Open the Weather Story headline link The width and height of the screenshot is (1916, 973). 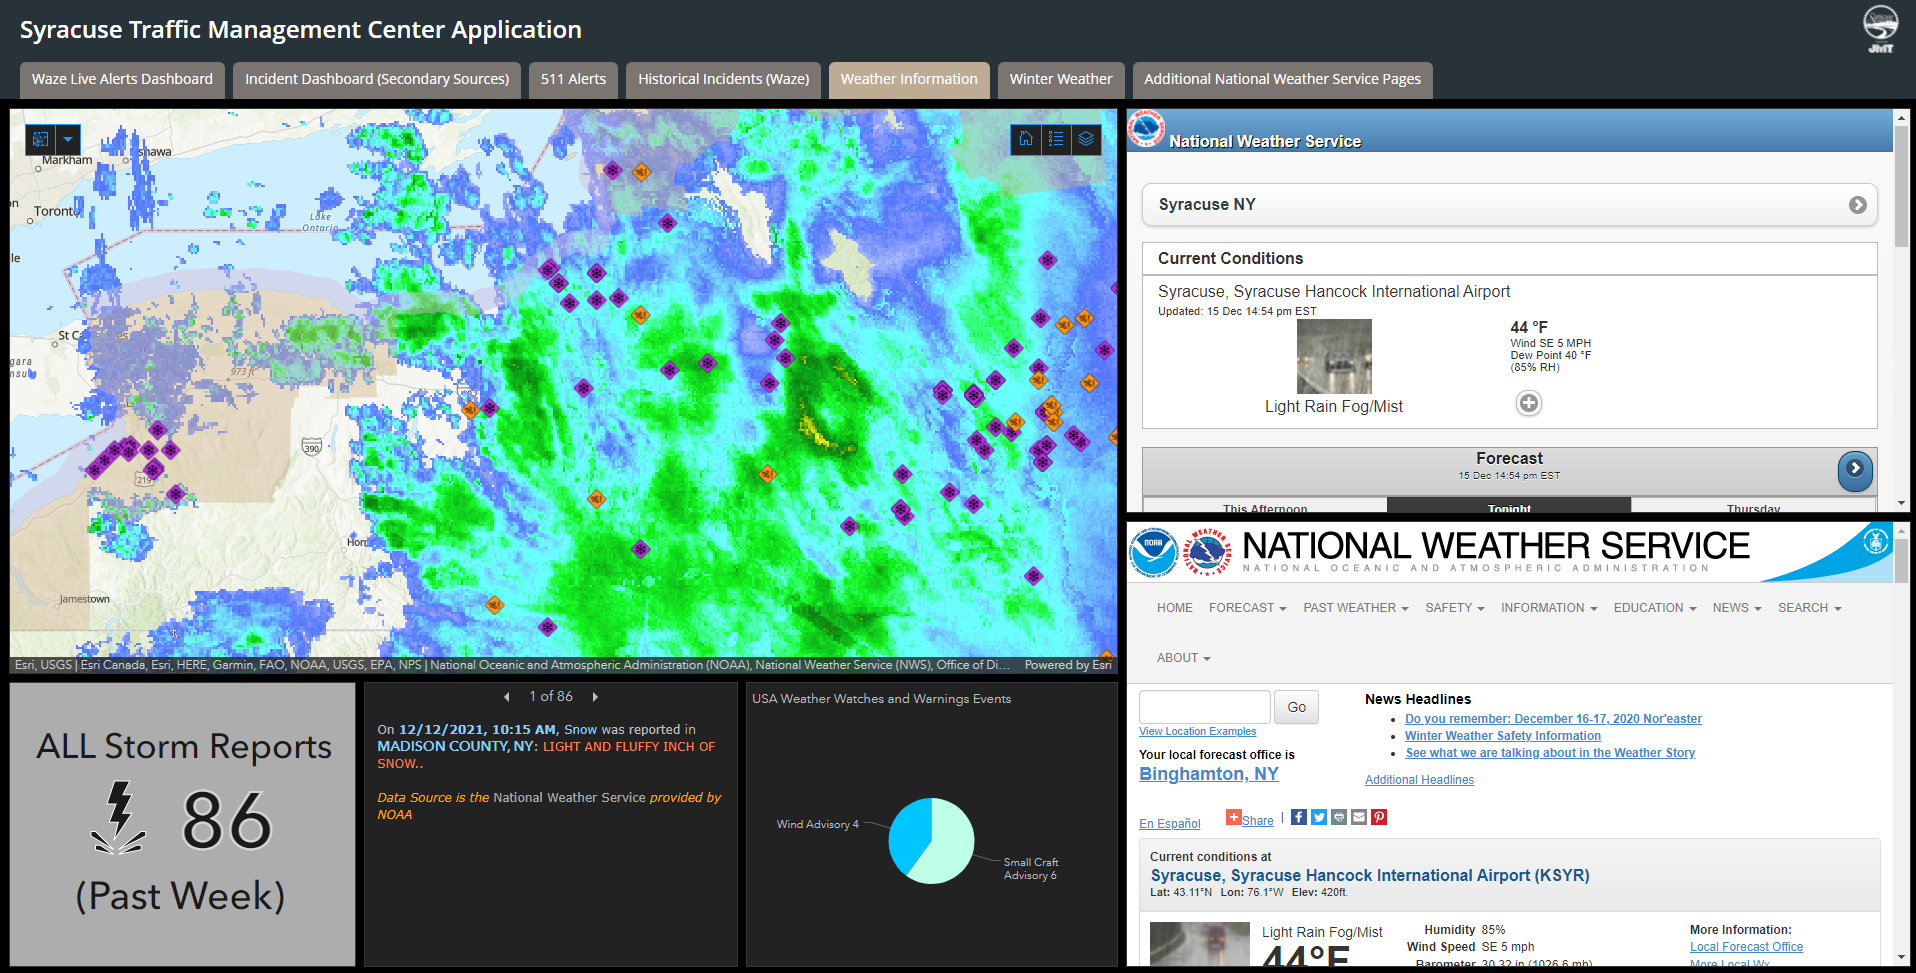click(x=1550, y=753)
